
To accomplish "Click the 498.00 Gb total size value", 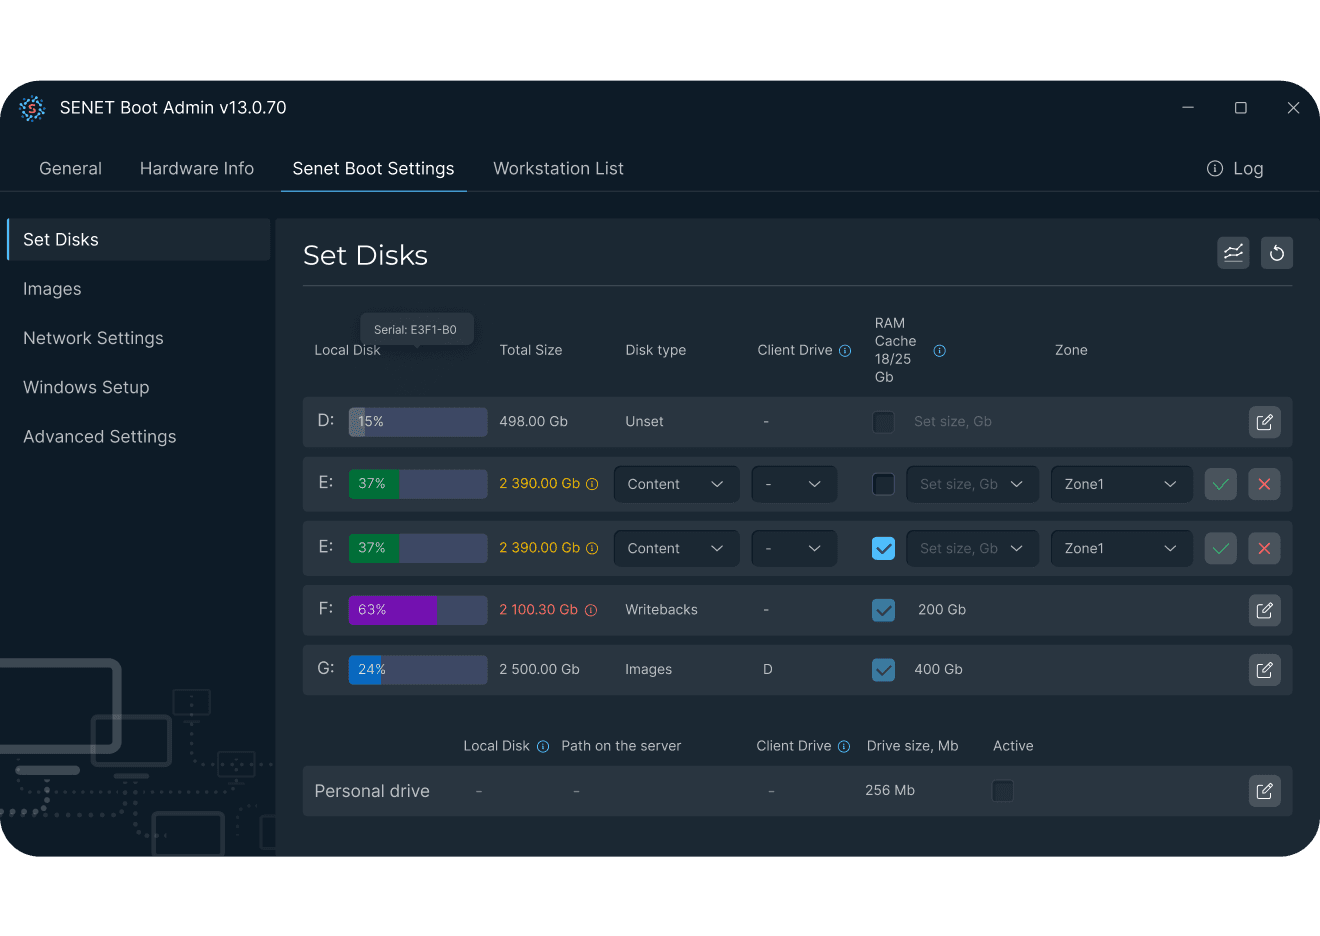I will tap(534, 422).
